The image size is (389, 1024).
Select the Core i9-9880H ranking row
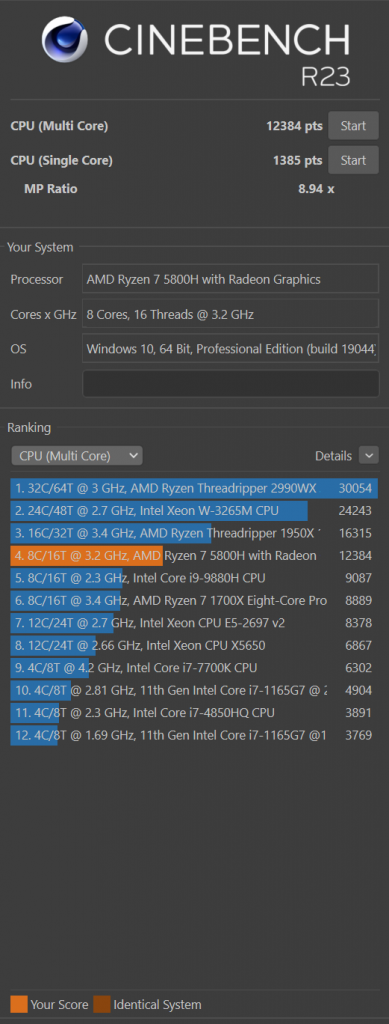click(x=194, y=578)
